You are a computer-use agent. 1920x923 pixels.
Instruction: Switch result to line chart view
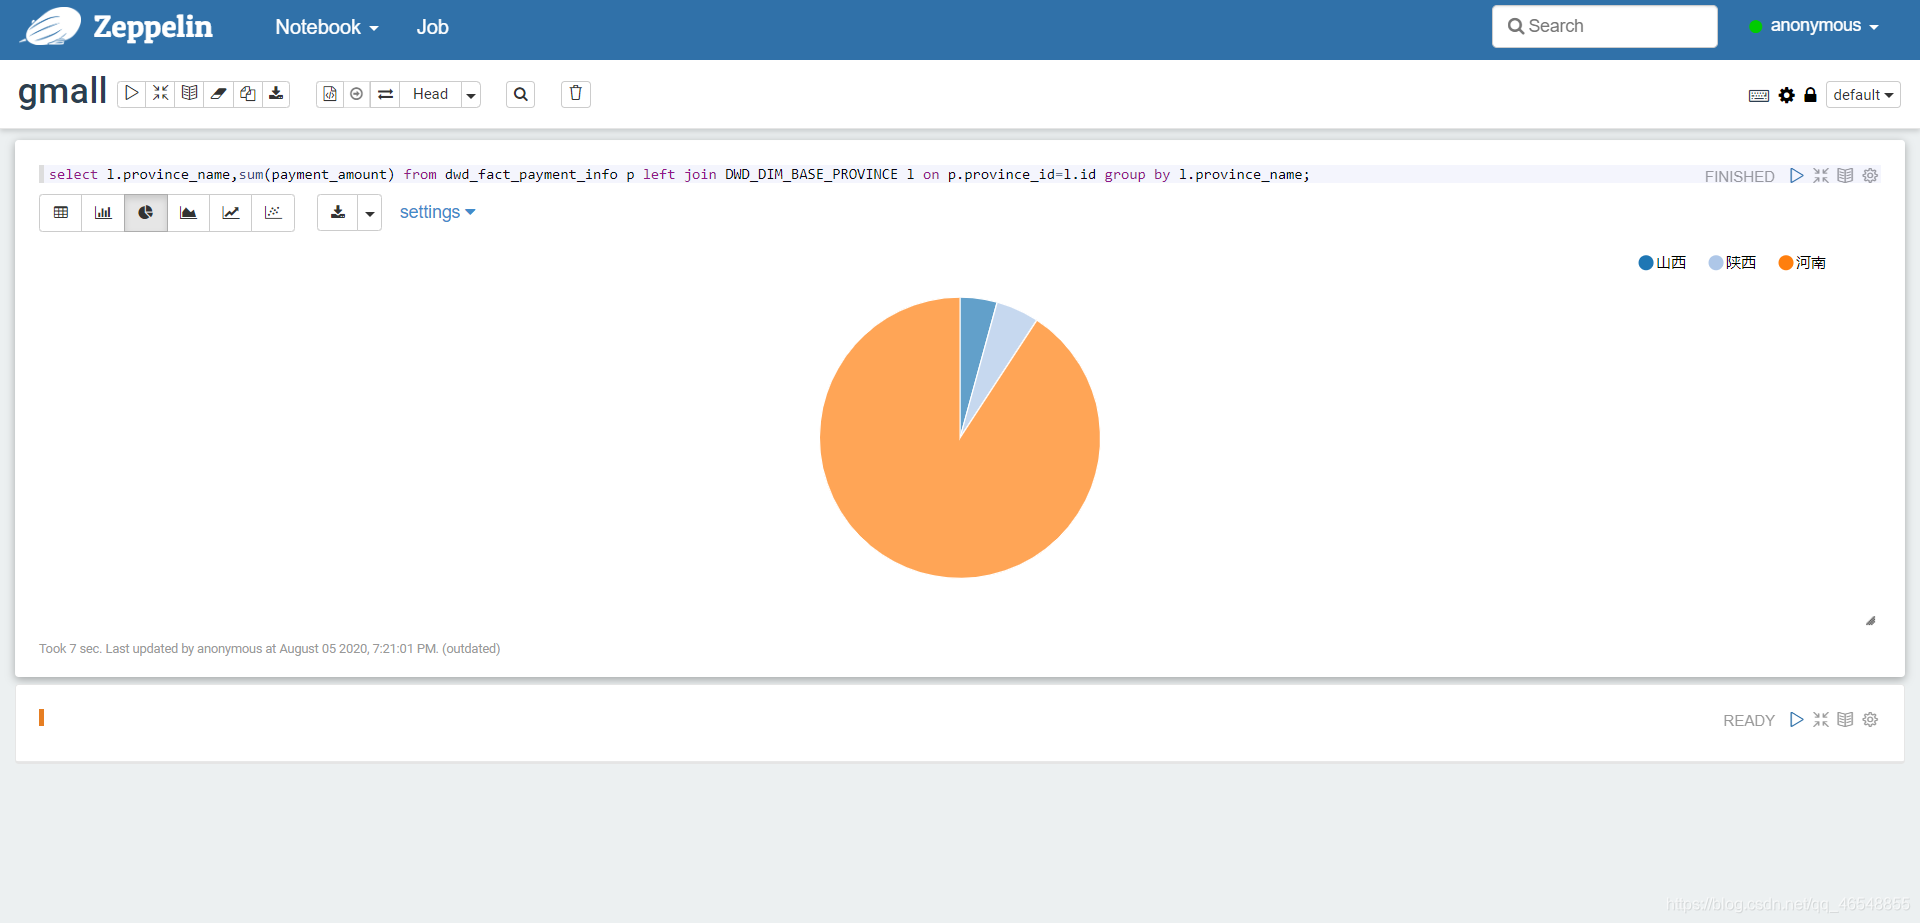click(x=231, y=212)
